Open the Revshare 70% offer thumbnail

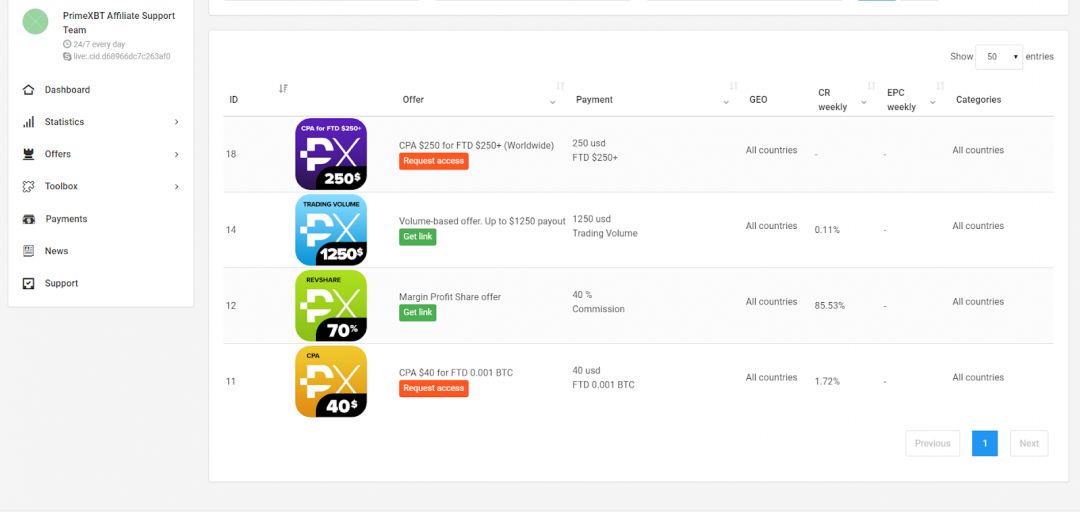(331, 305)
